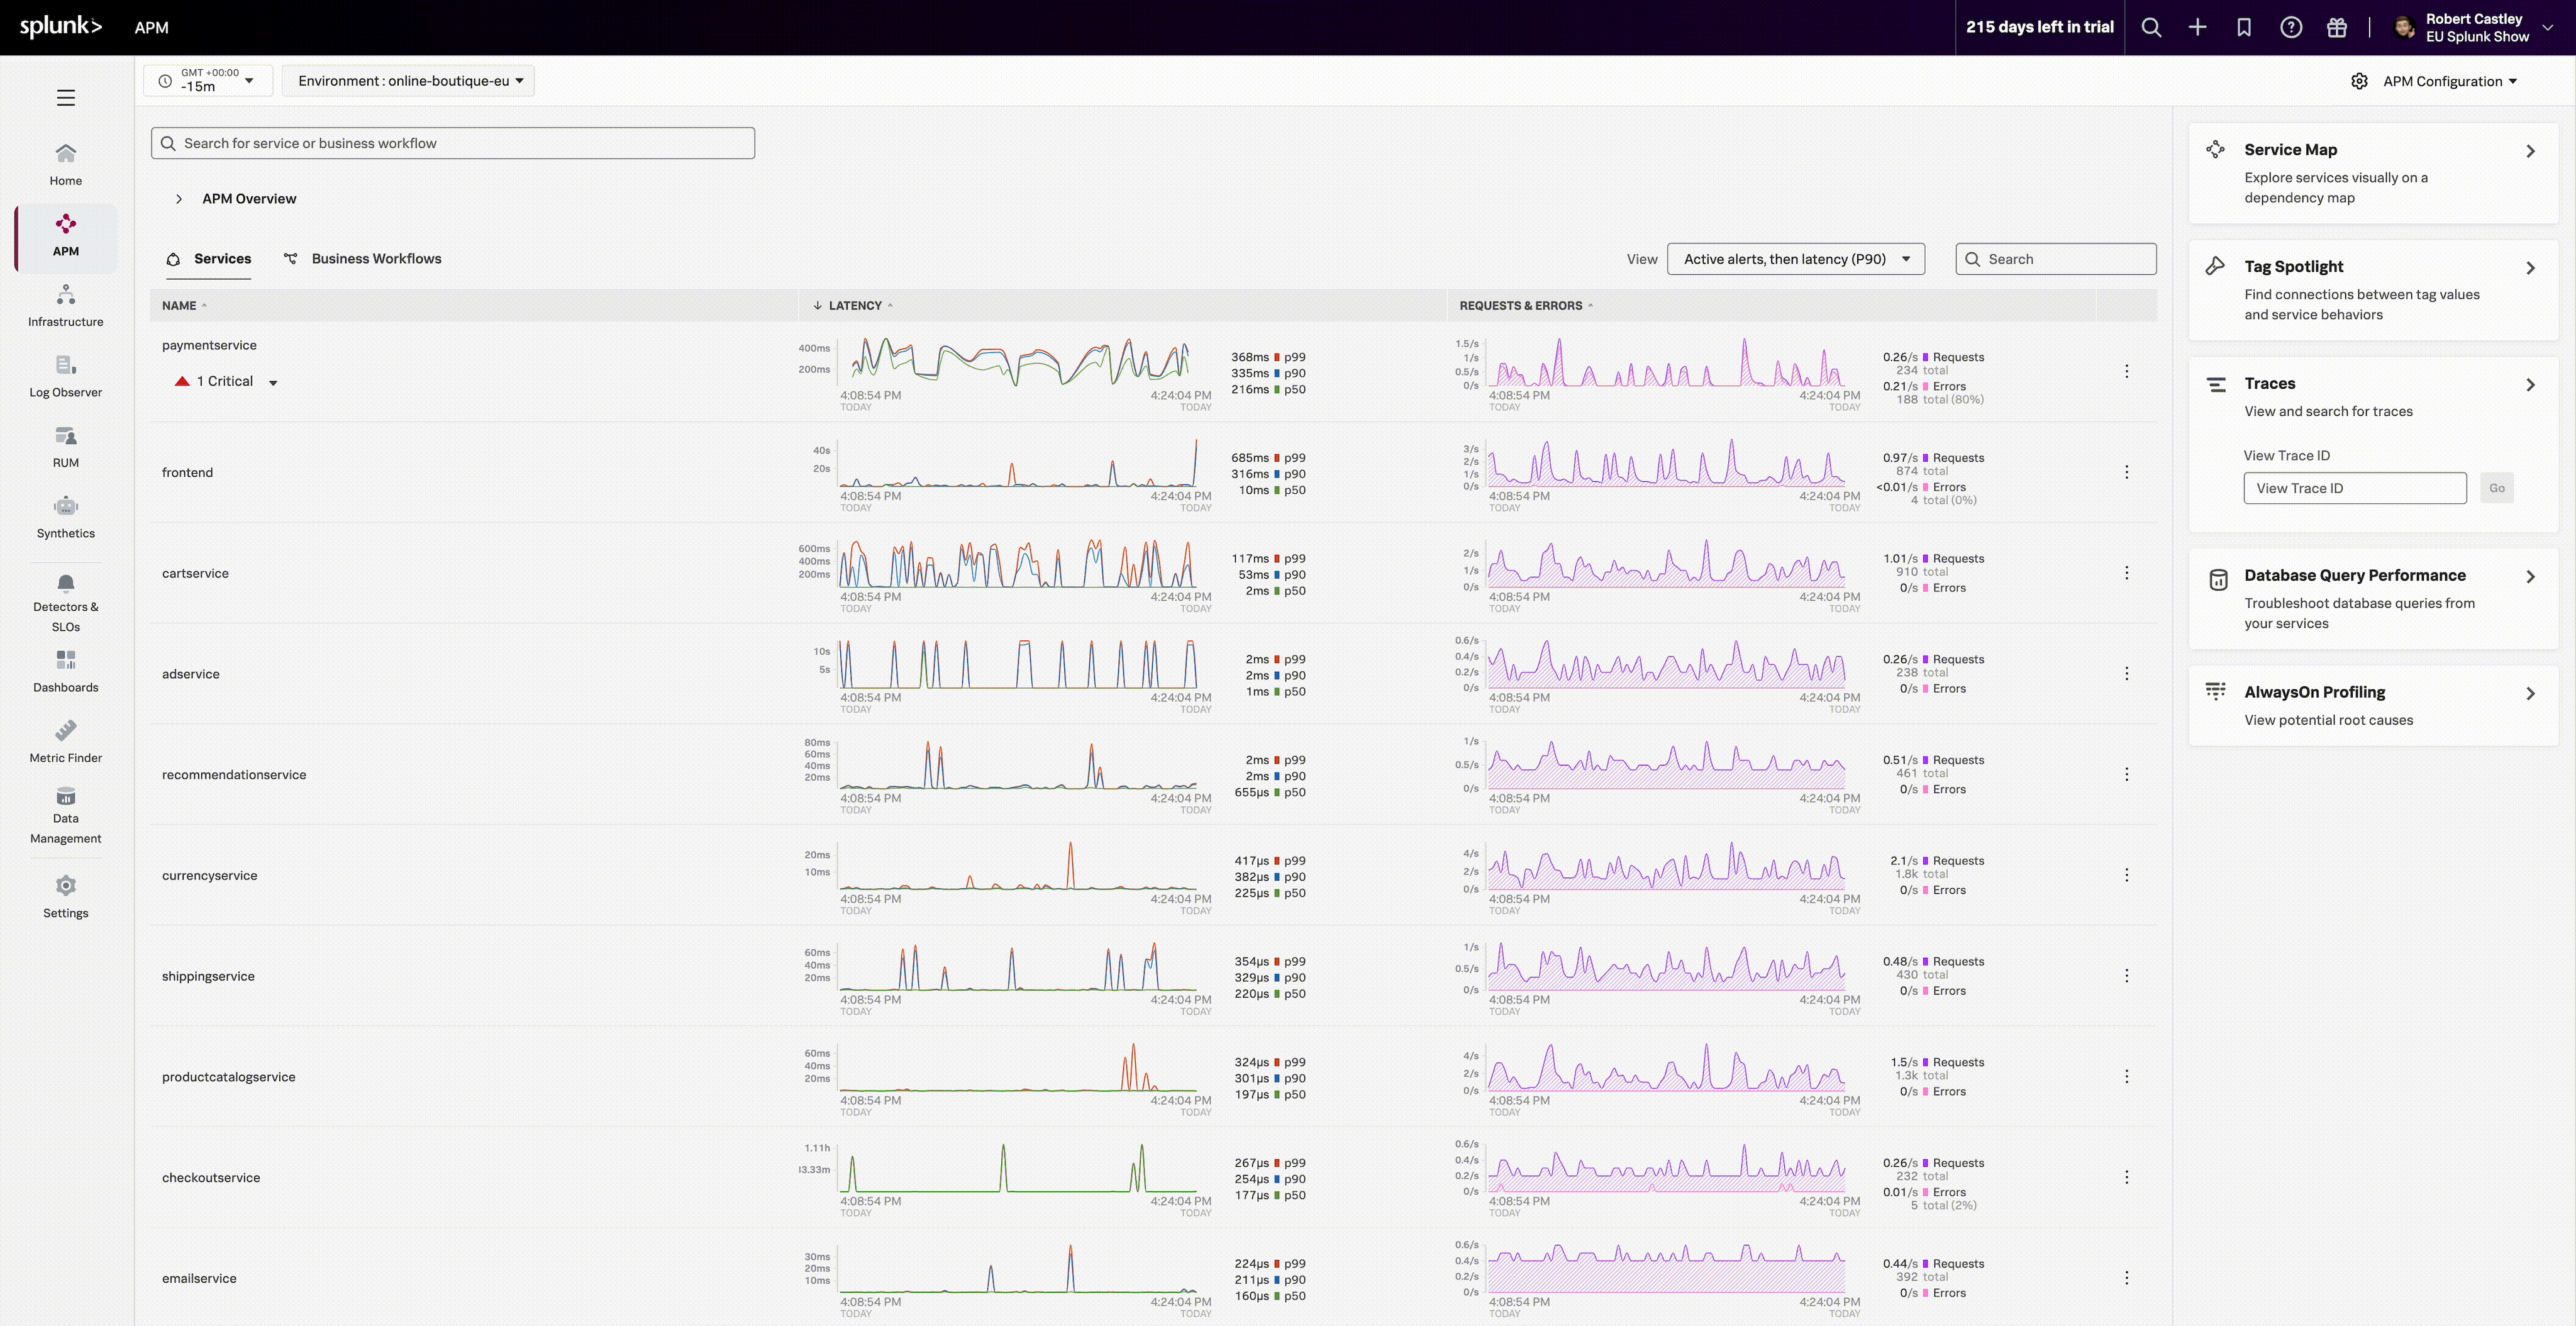
Task: Click the 215 days left in trial banner
Action: [x=2039, y=27]
